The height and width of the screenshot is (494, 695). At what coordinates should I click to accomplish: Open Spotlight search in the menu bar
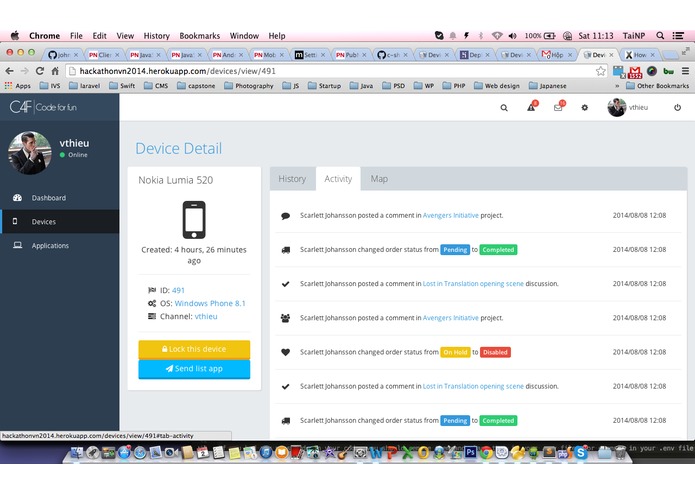(x=660, y=35)
